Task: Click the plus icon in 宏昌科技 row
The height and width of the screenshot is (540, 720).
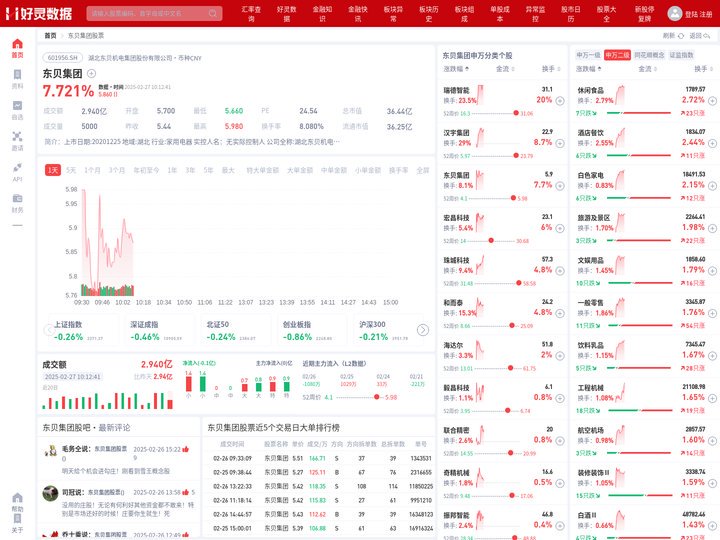Action: [560, 228]
